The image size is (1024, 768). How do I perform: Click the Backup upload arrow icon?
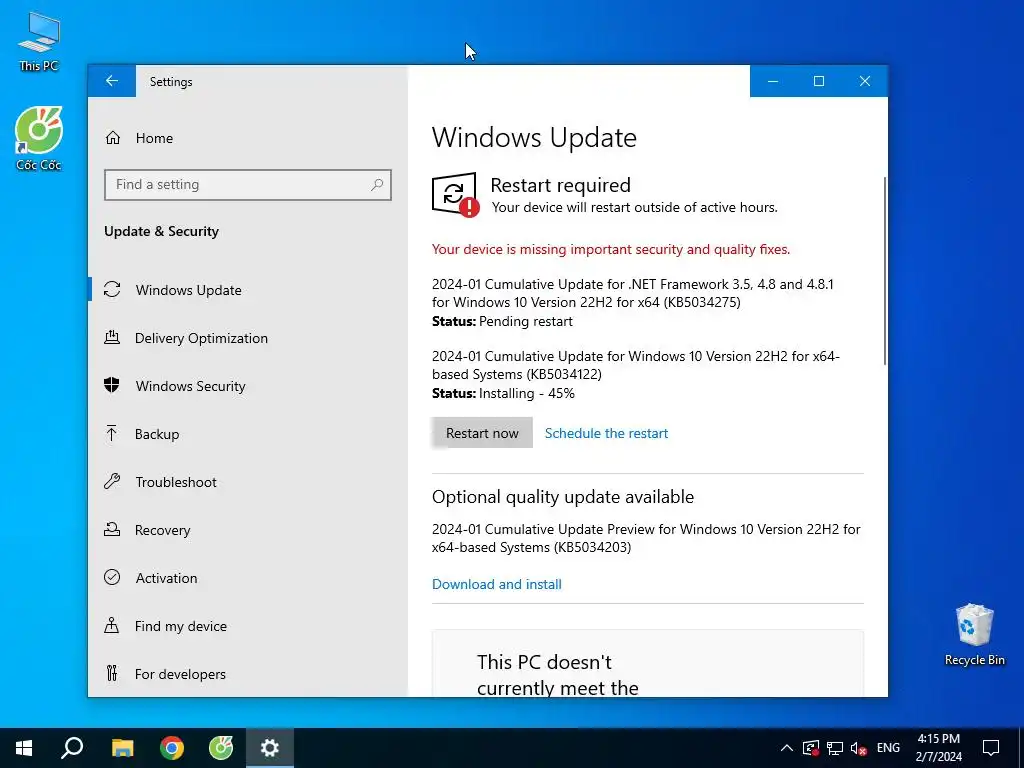[112, 434]
